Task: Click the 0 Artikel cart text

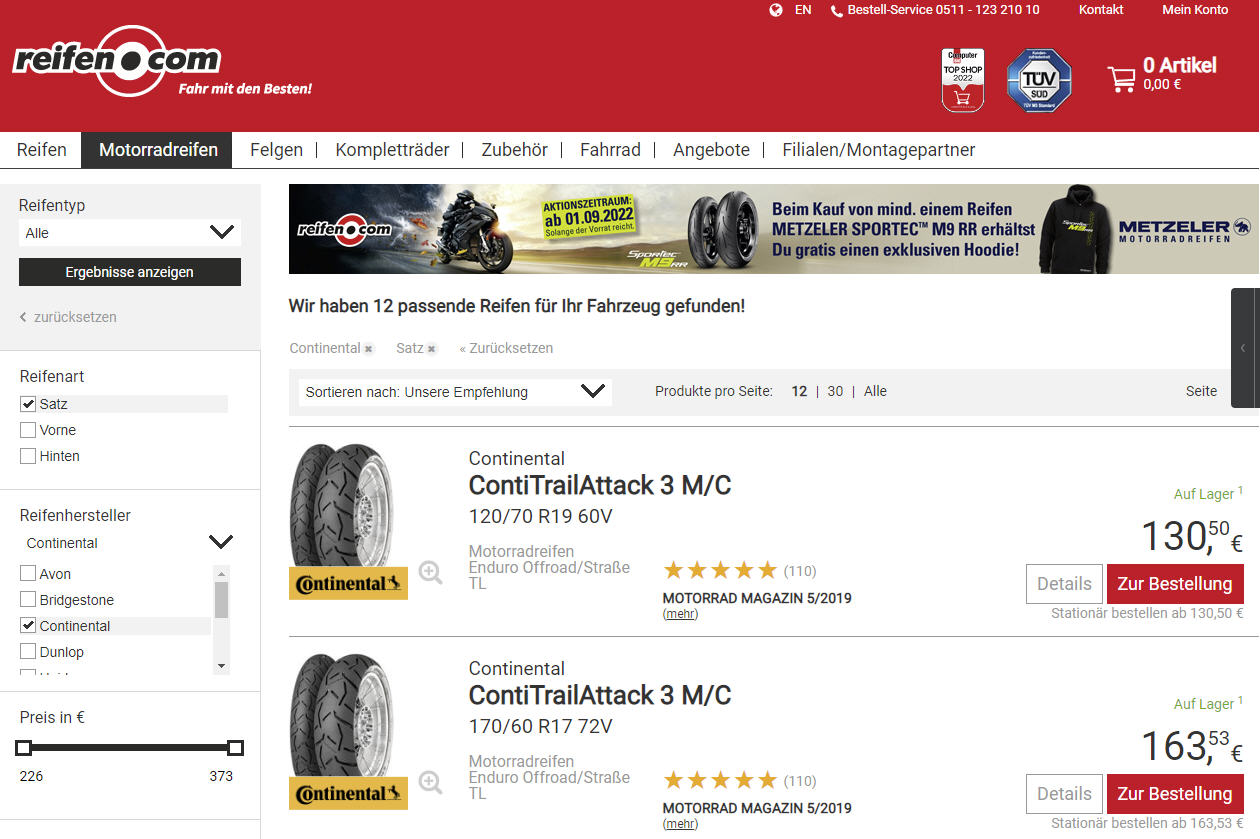Action: pyautogui.click(x=1180, y=66)
